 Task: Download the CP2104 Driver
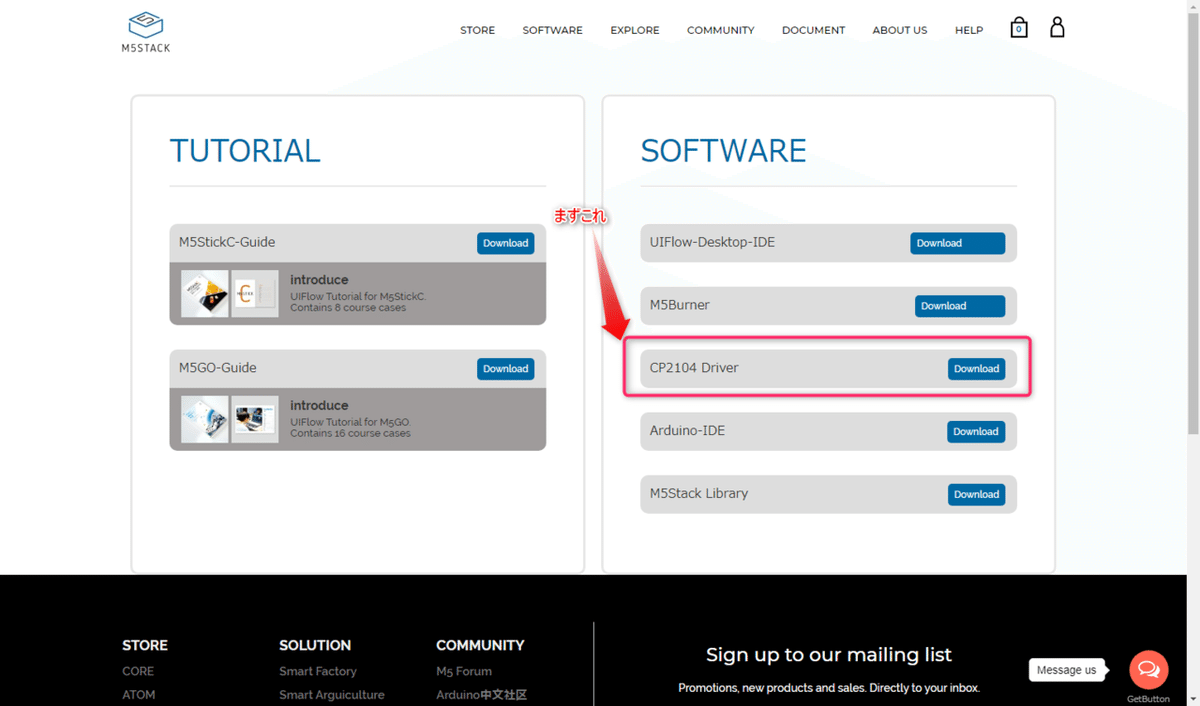976,369
